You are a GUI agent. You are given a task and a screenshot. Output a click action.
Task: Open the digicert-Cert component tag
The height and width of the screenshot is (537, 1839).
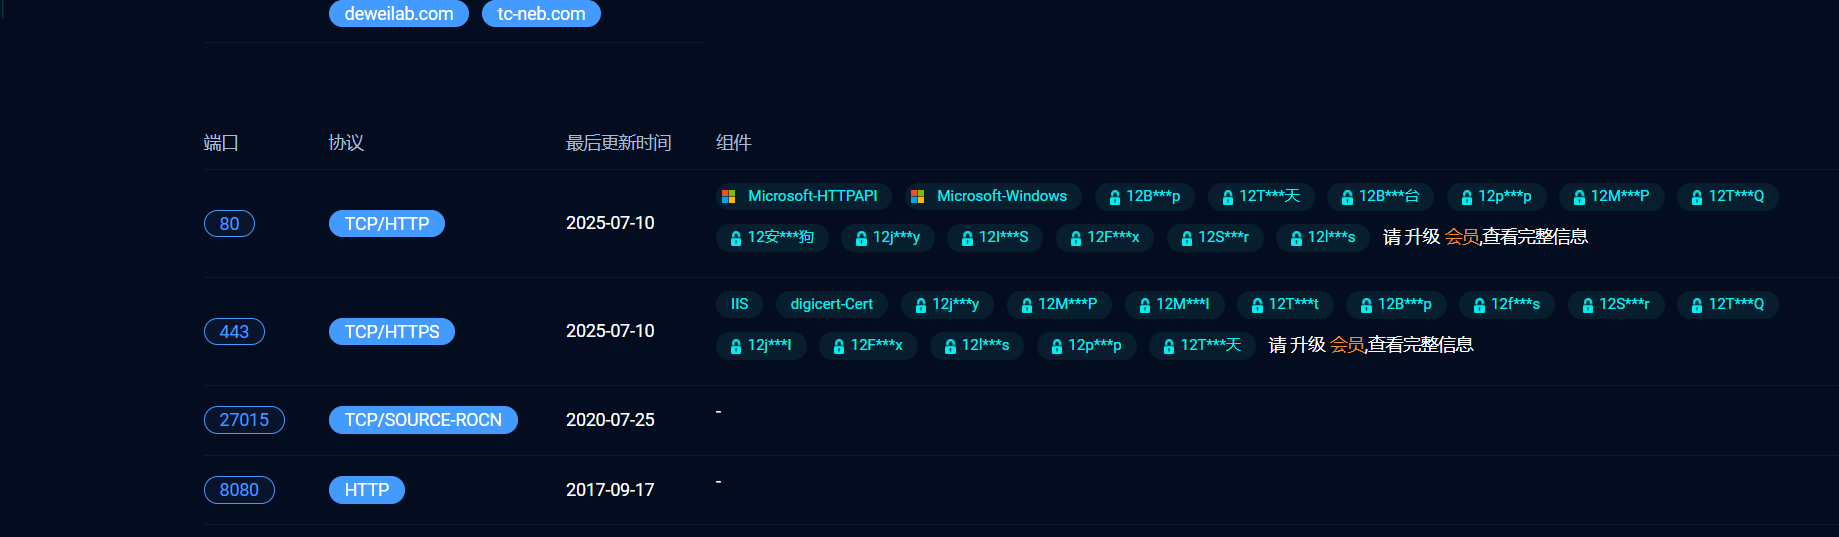click(x=831, y=304)
